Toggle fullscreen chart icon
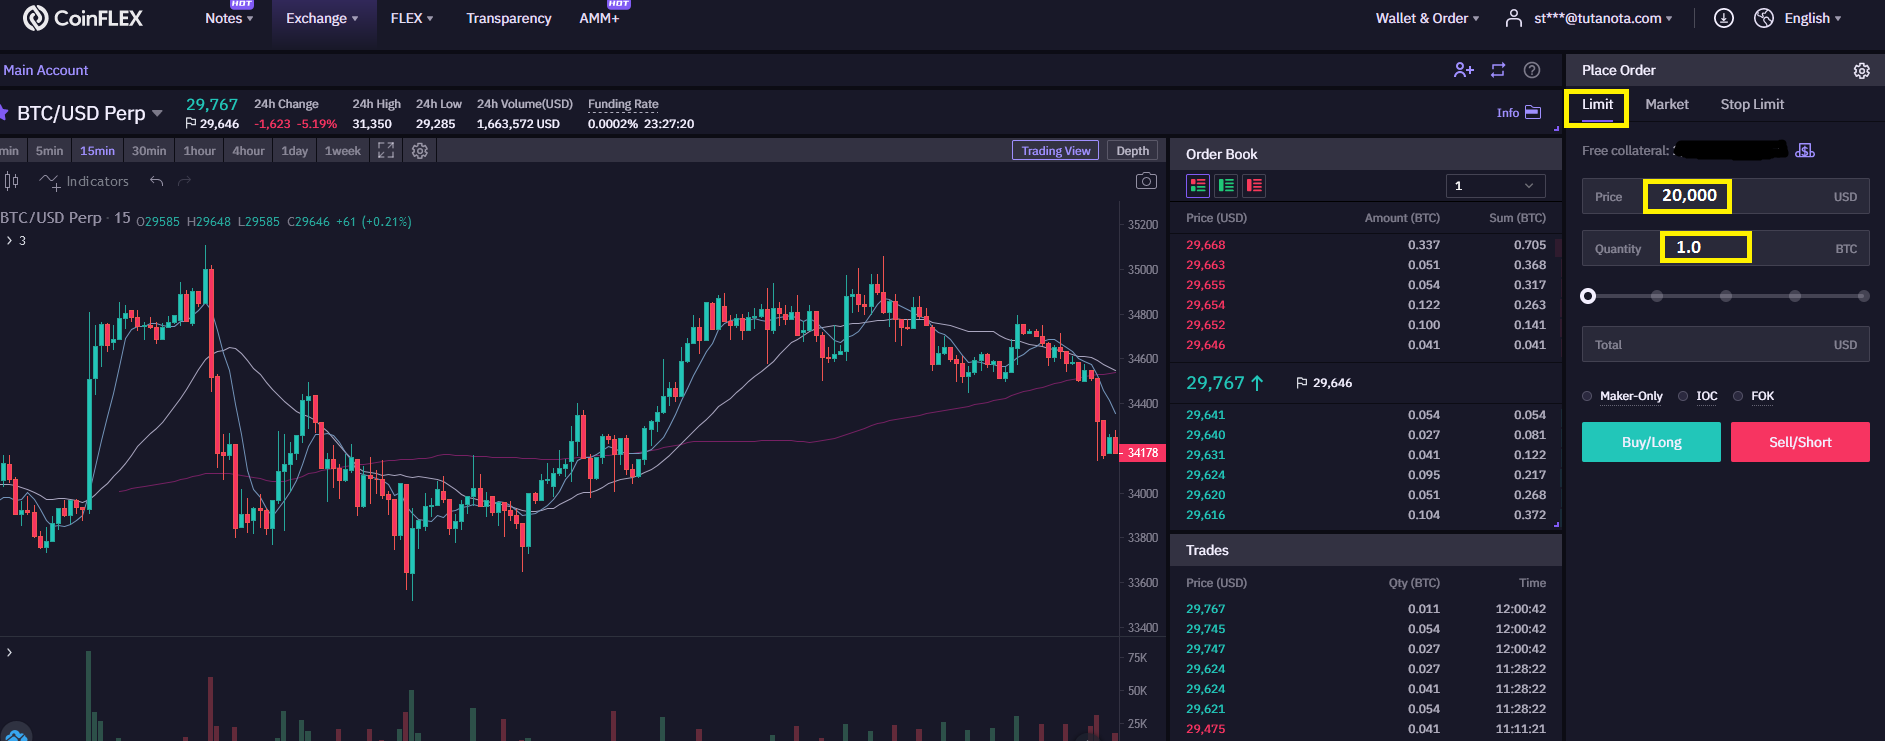Screen dimensions: 1885x741 click(386, 151)
